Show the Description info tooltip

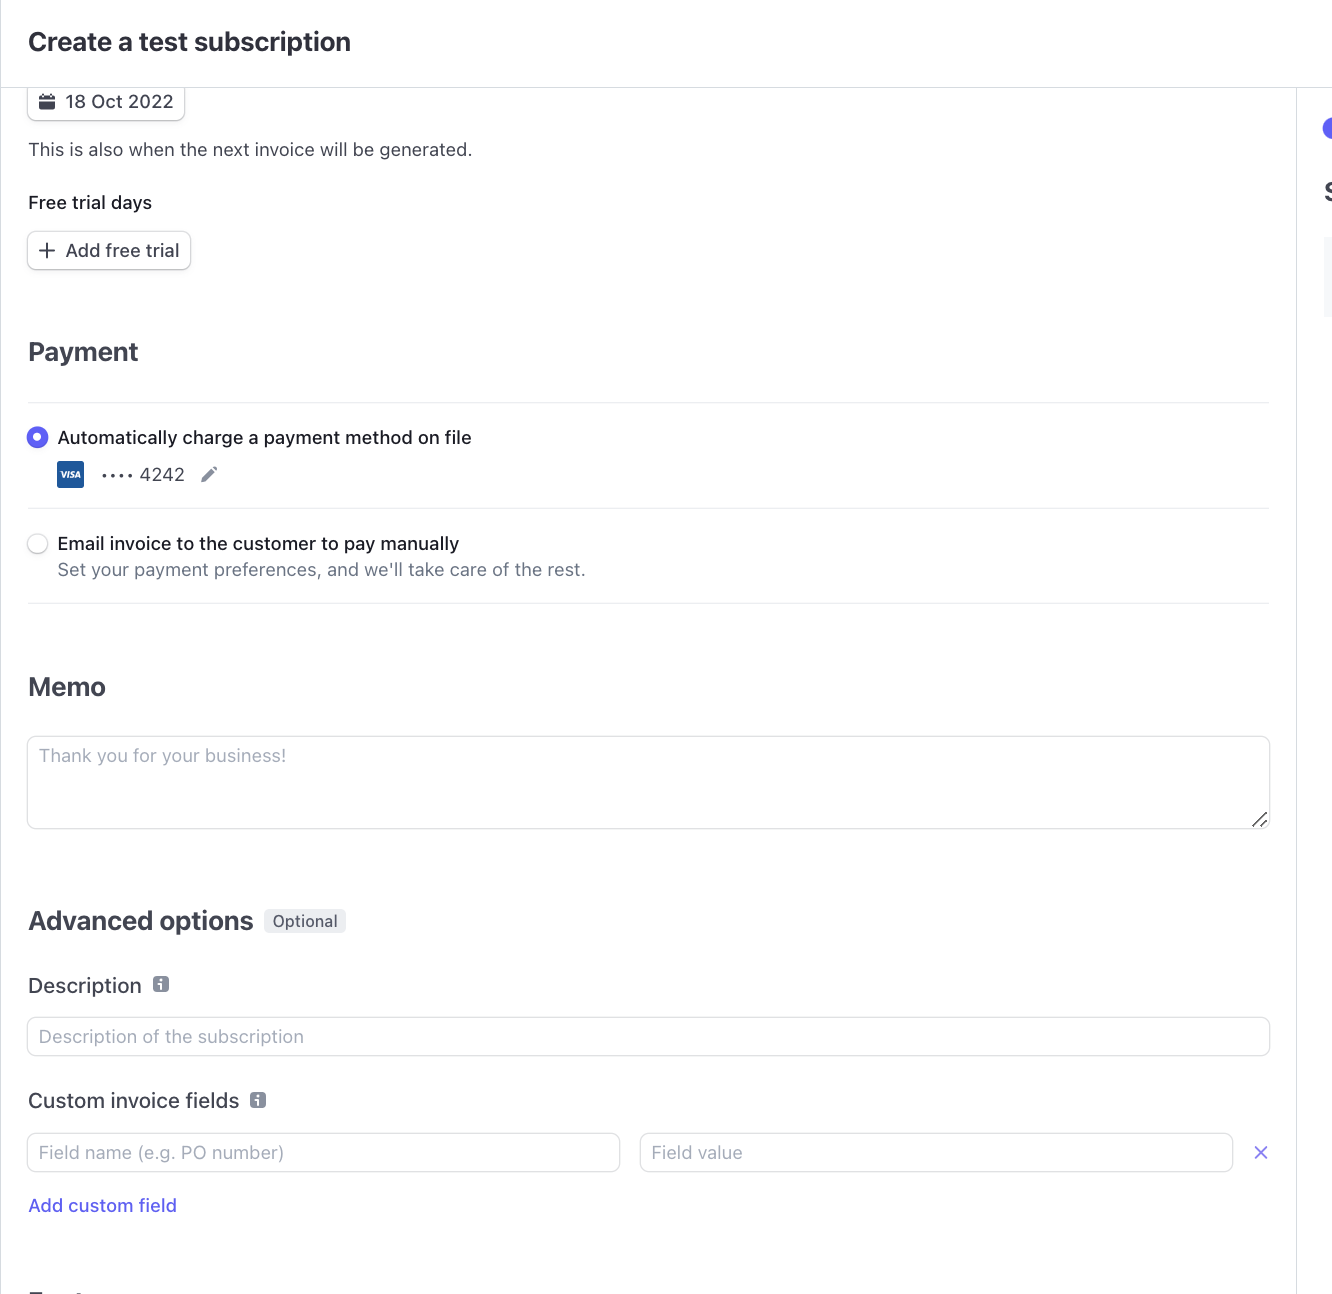[x=161, y=984]
